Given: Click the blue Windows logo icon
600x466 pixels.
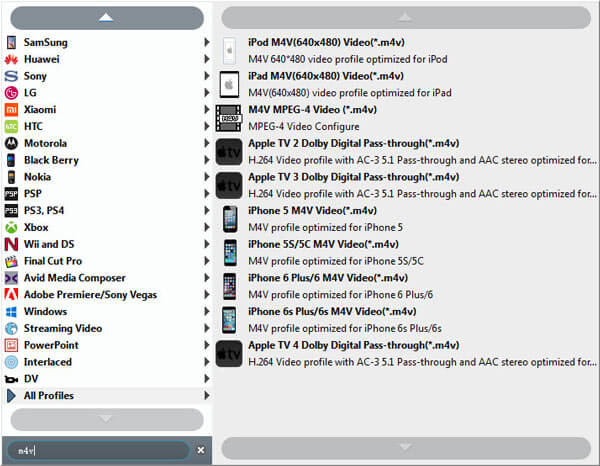Looking at the screenshot, I should [11, 312].
